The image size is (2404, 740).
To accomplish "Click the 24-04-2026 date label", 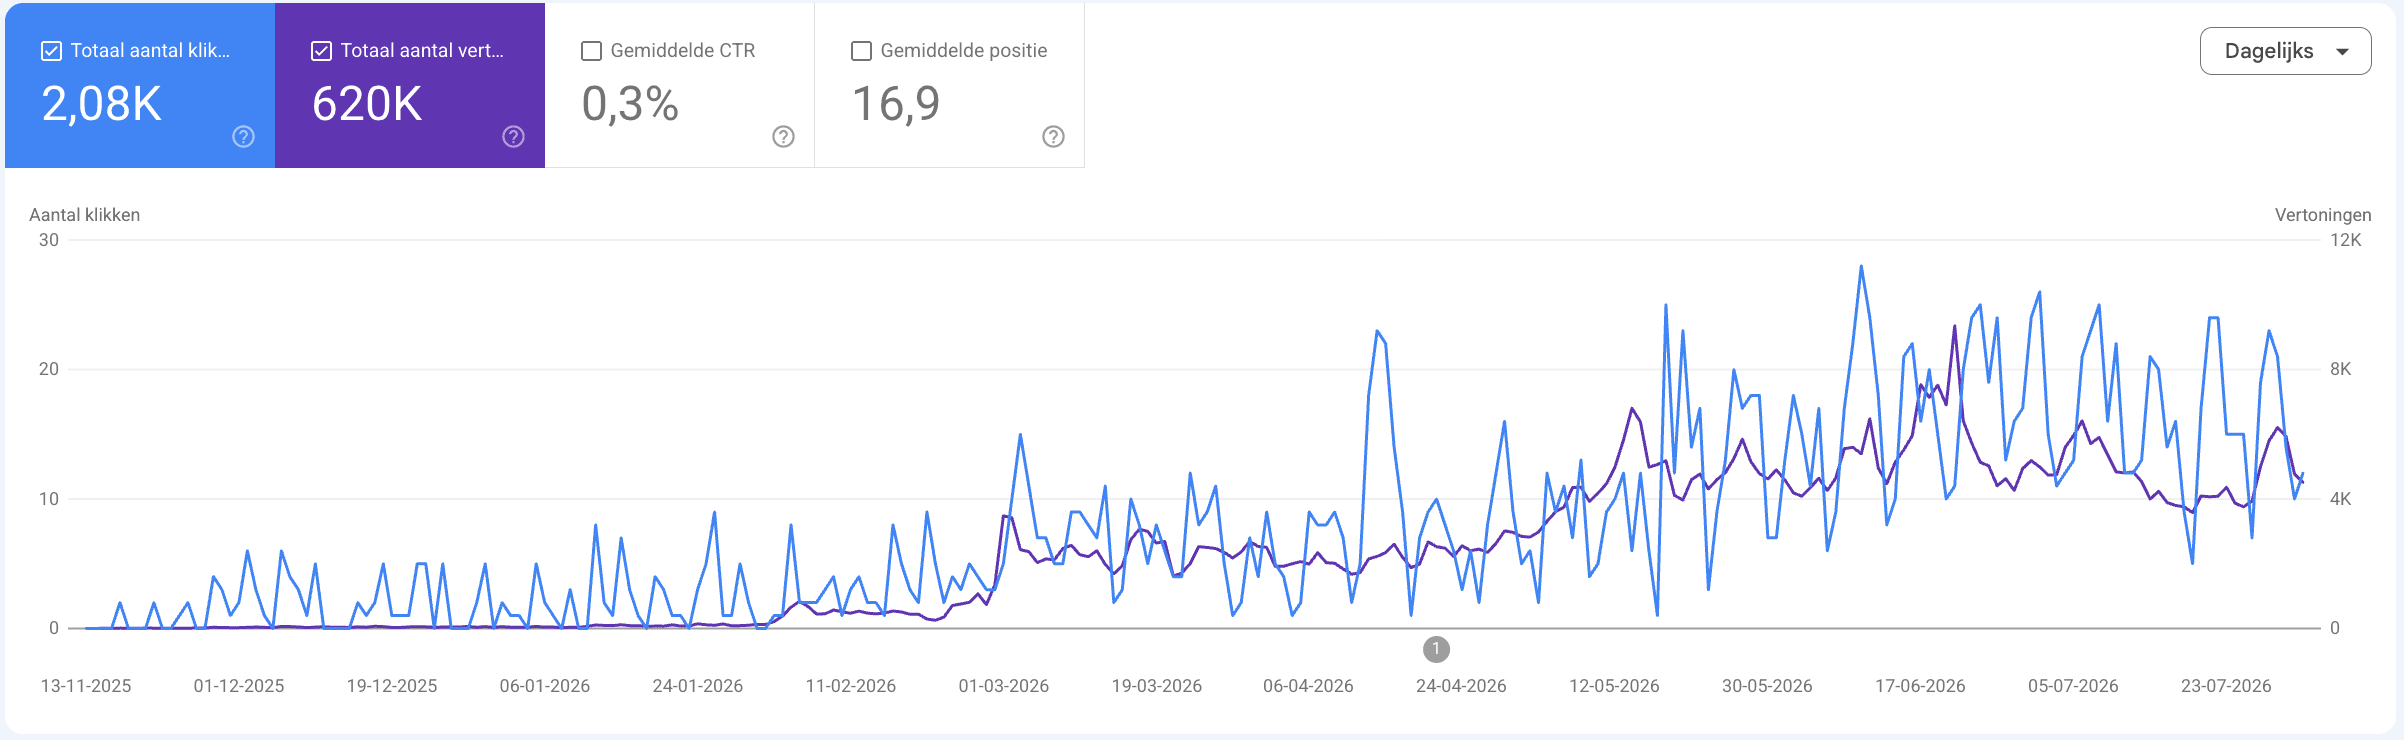I will click(x=1461, y=686).
